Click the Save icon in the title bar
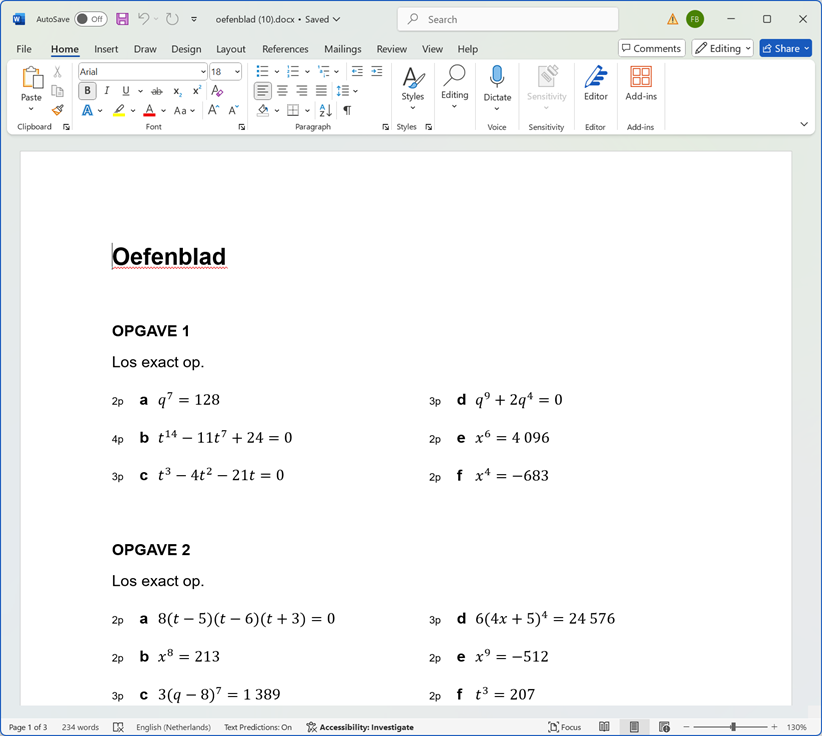 click(122, 19)
